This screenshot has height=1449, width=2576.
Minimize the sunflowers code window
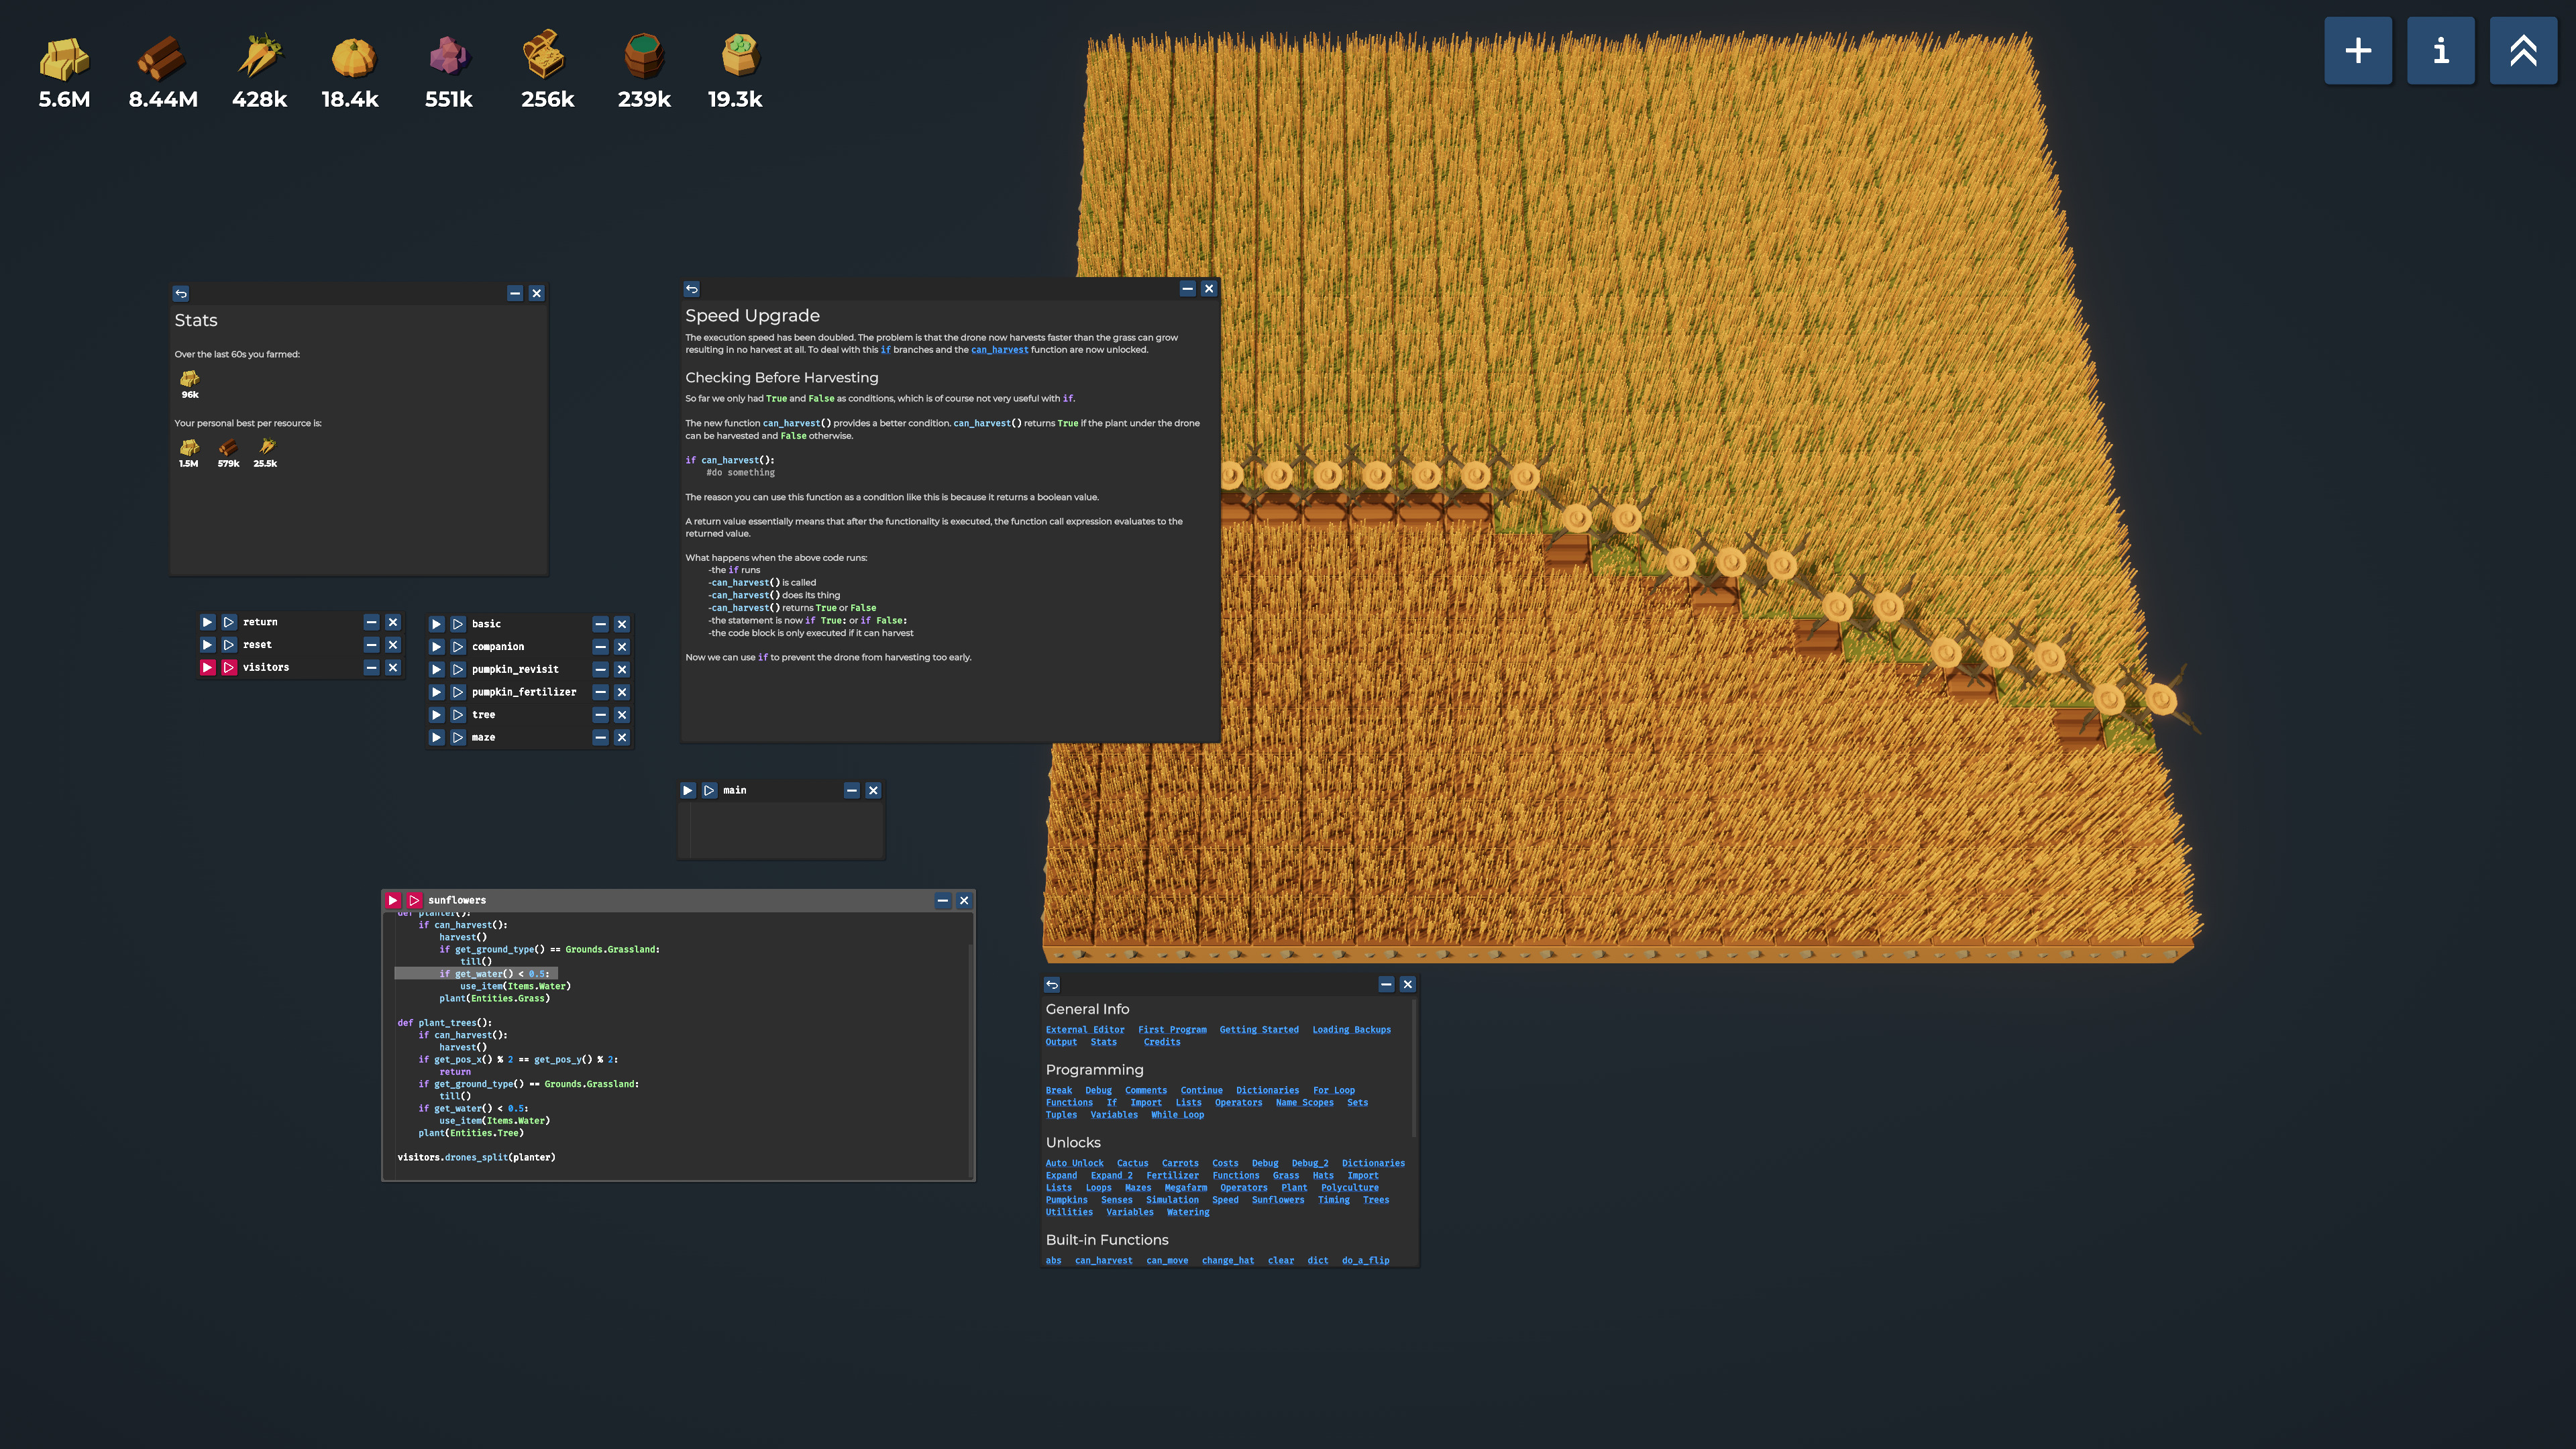click(942, 900)
